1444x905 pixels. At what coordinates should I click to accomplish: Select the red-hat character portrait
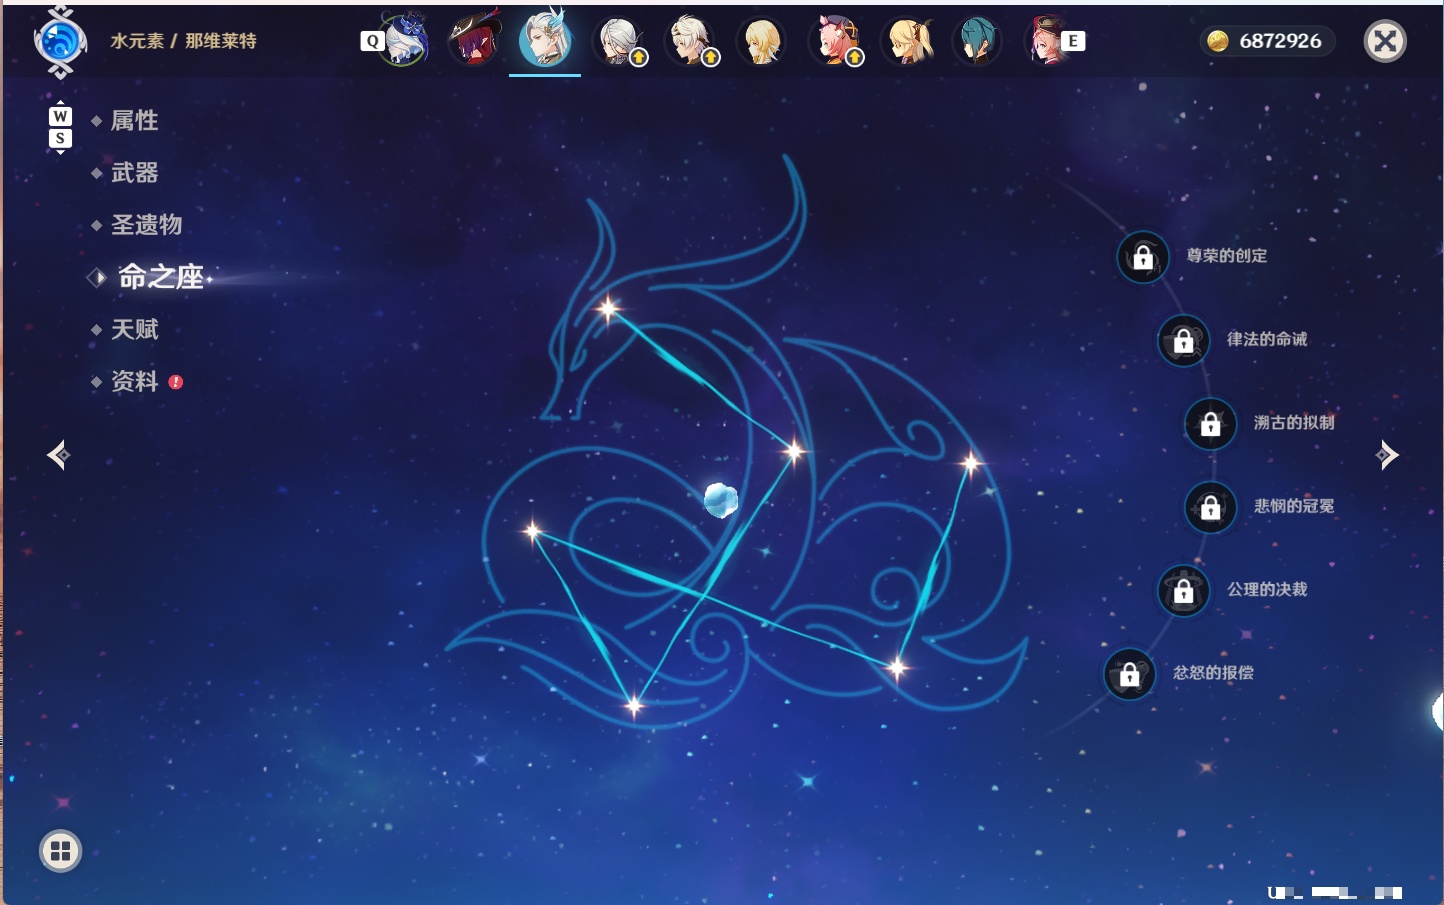click(x=473, y=40)
